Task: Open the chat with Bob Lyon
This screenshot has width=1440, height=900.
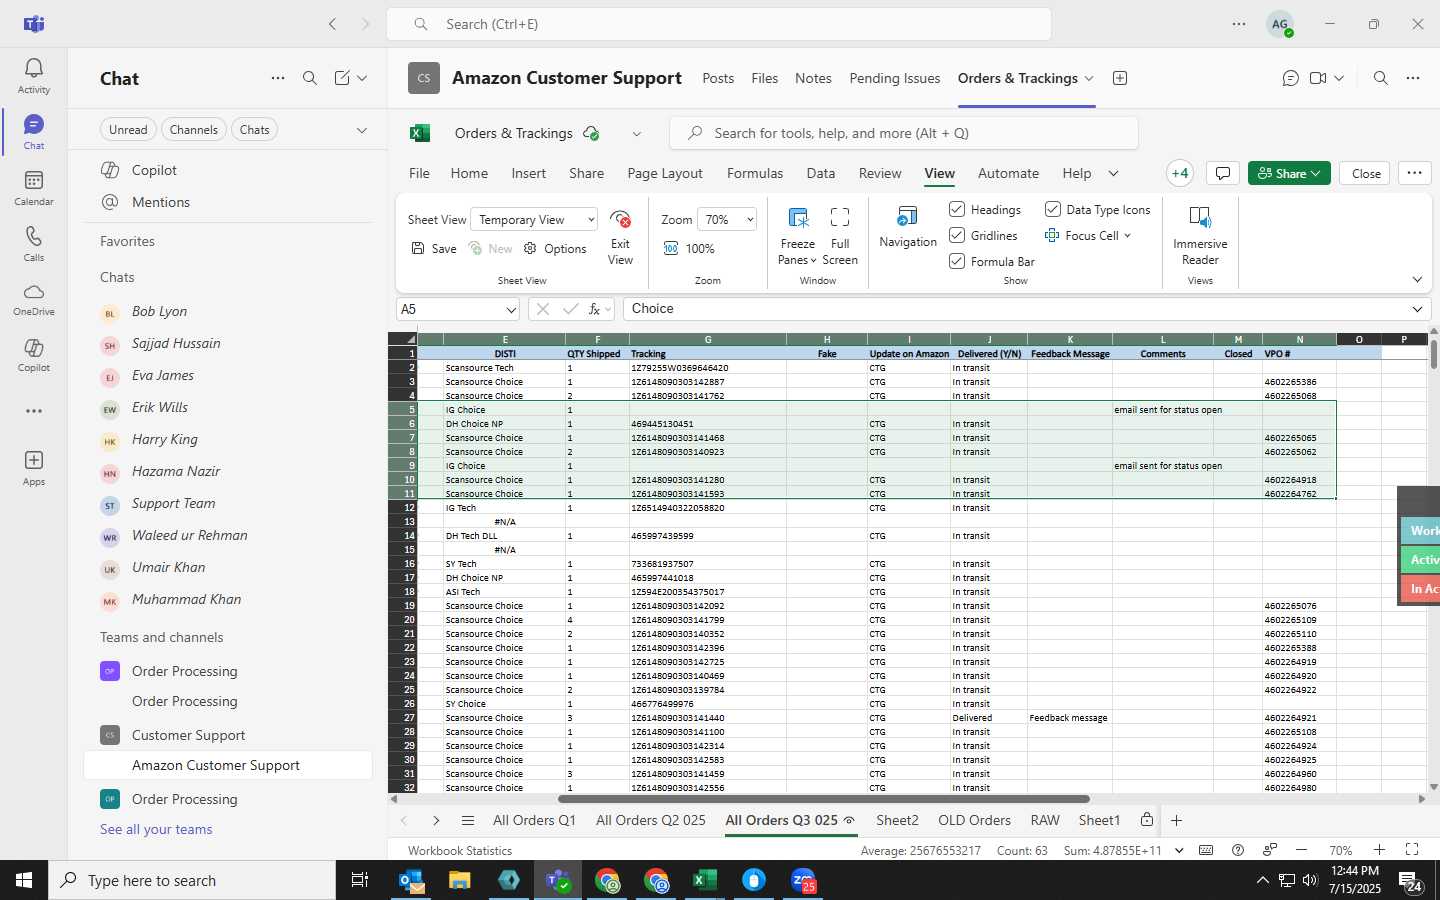Action: tap(228, 312)
